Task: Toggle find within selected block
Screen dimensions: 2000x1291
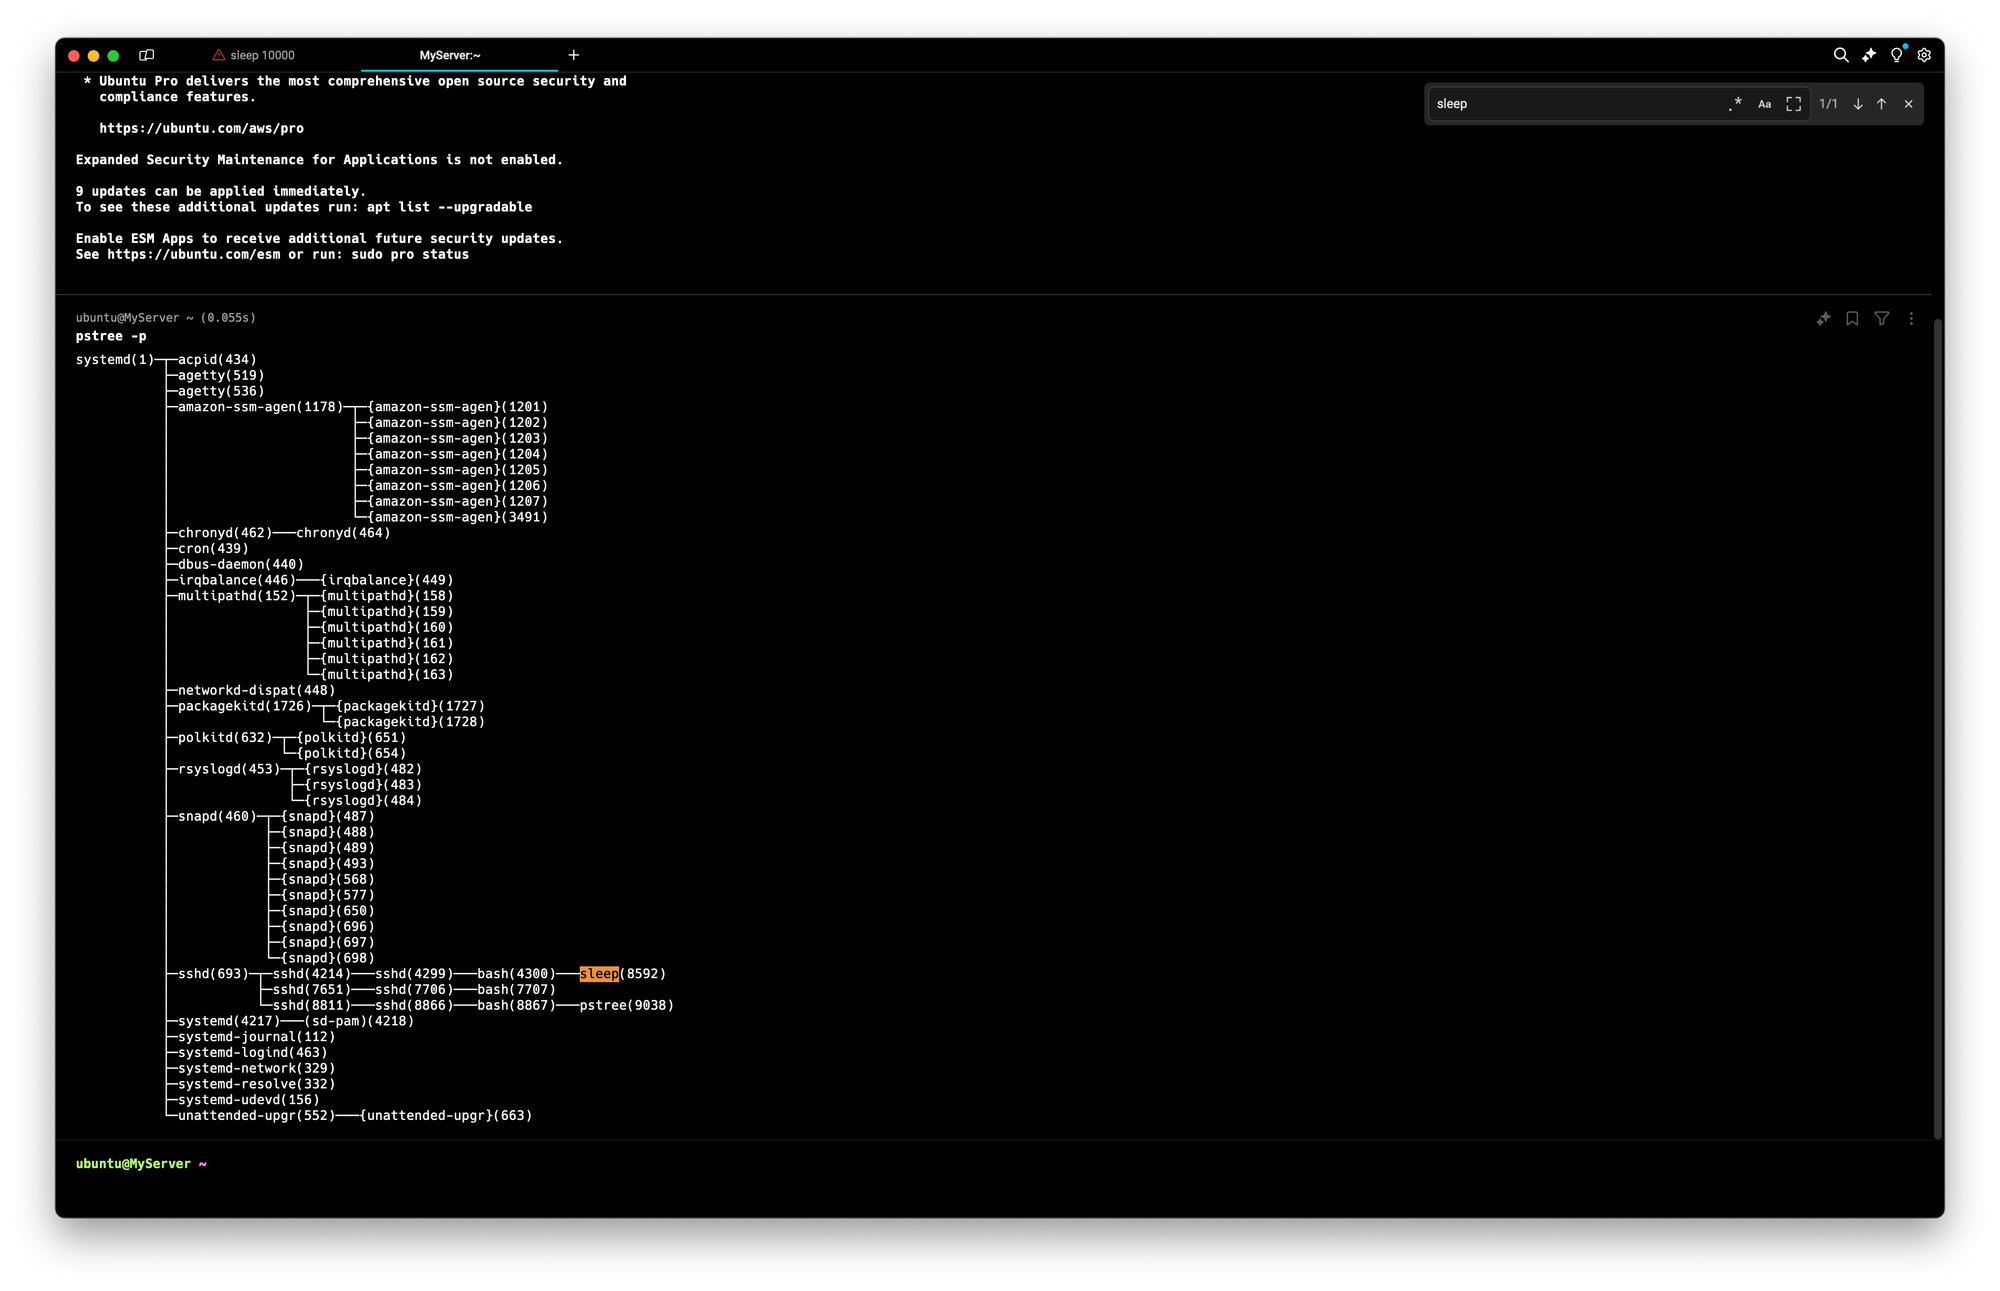Action: [1793, 104]
